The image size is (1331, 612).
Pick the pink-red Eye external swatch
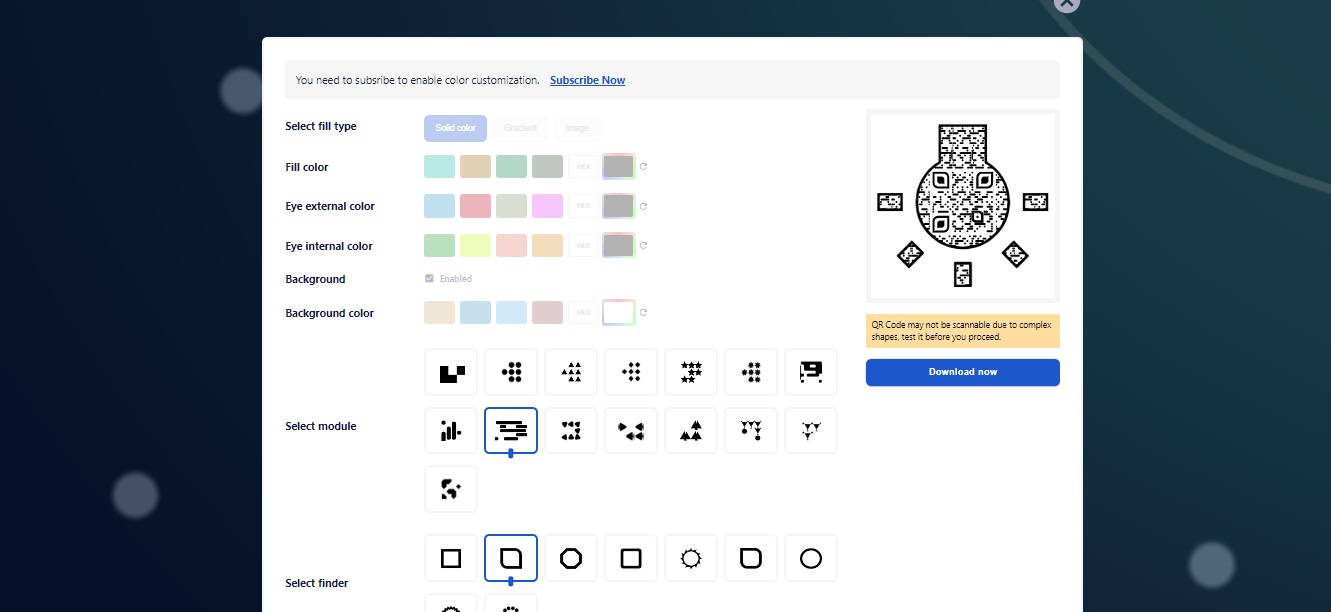tap(475, 206)
